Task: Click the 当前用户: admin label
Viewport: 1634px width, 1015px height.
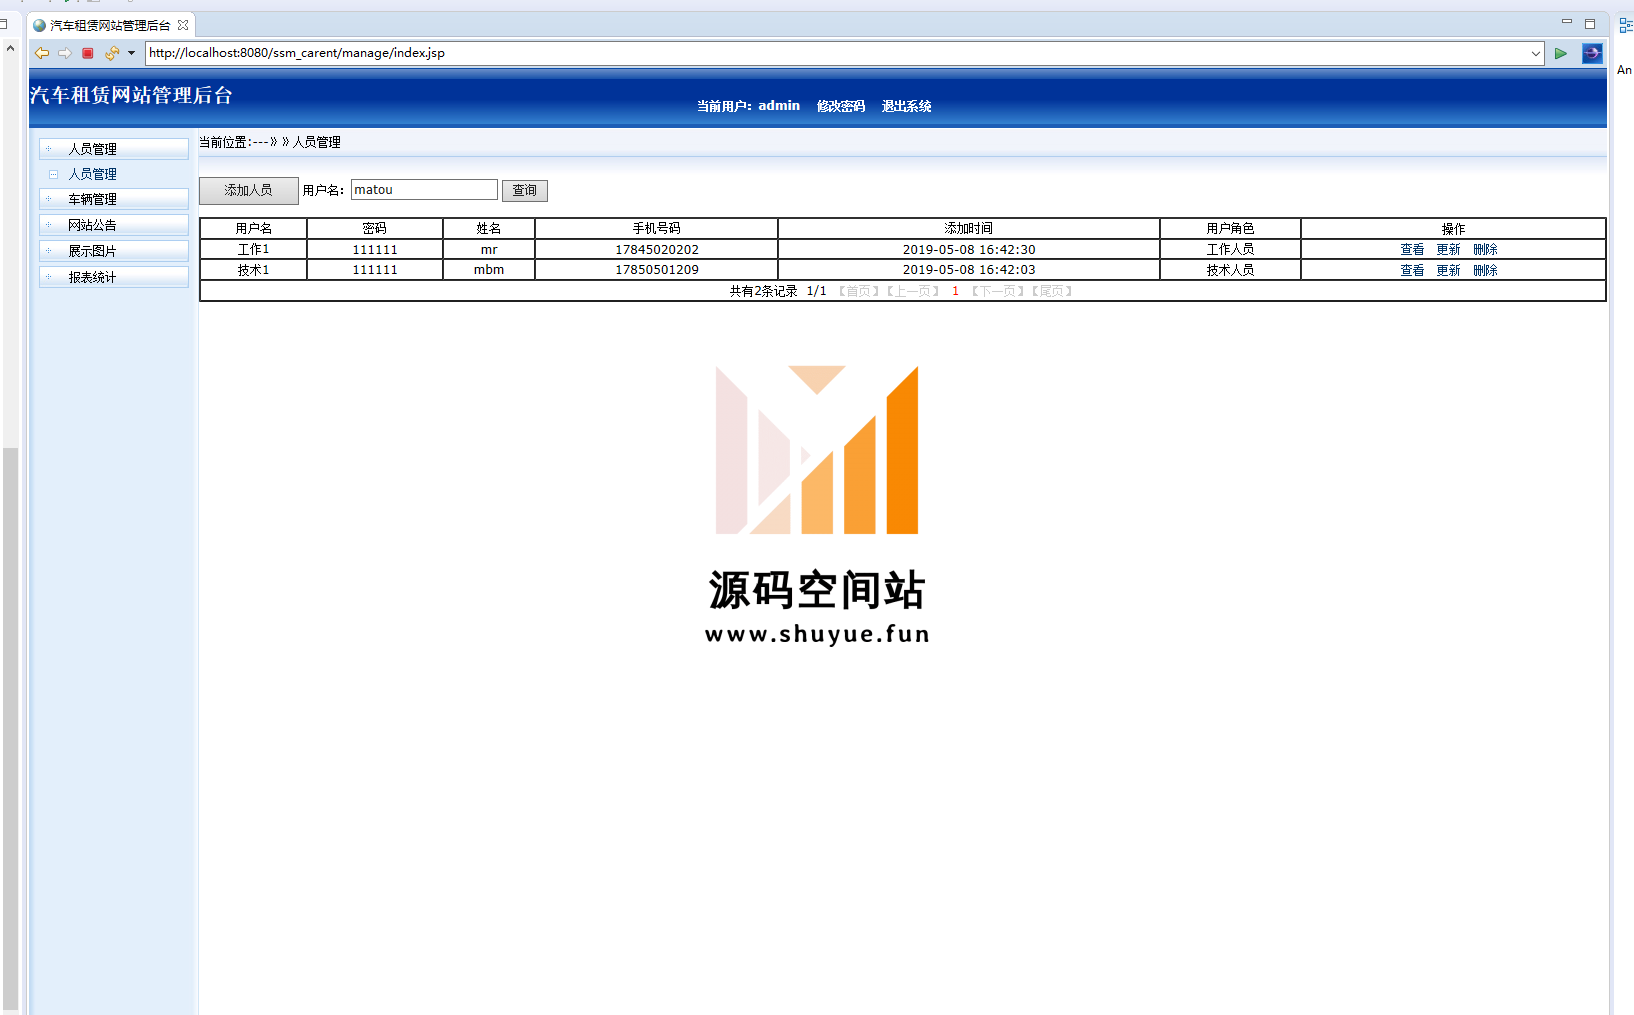Action: tap(748, 106)
